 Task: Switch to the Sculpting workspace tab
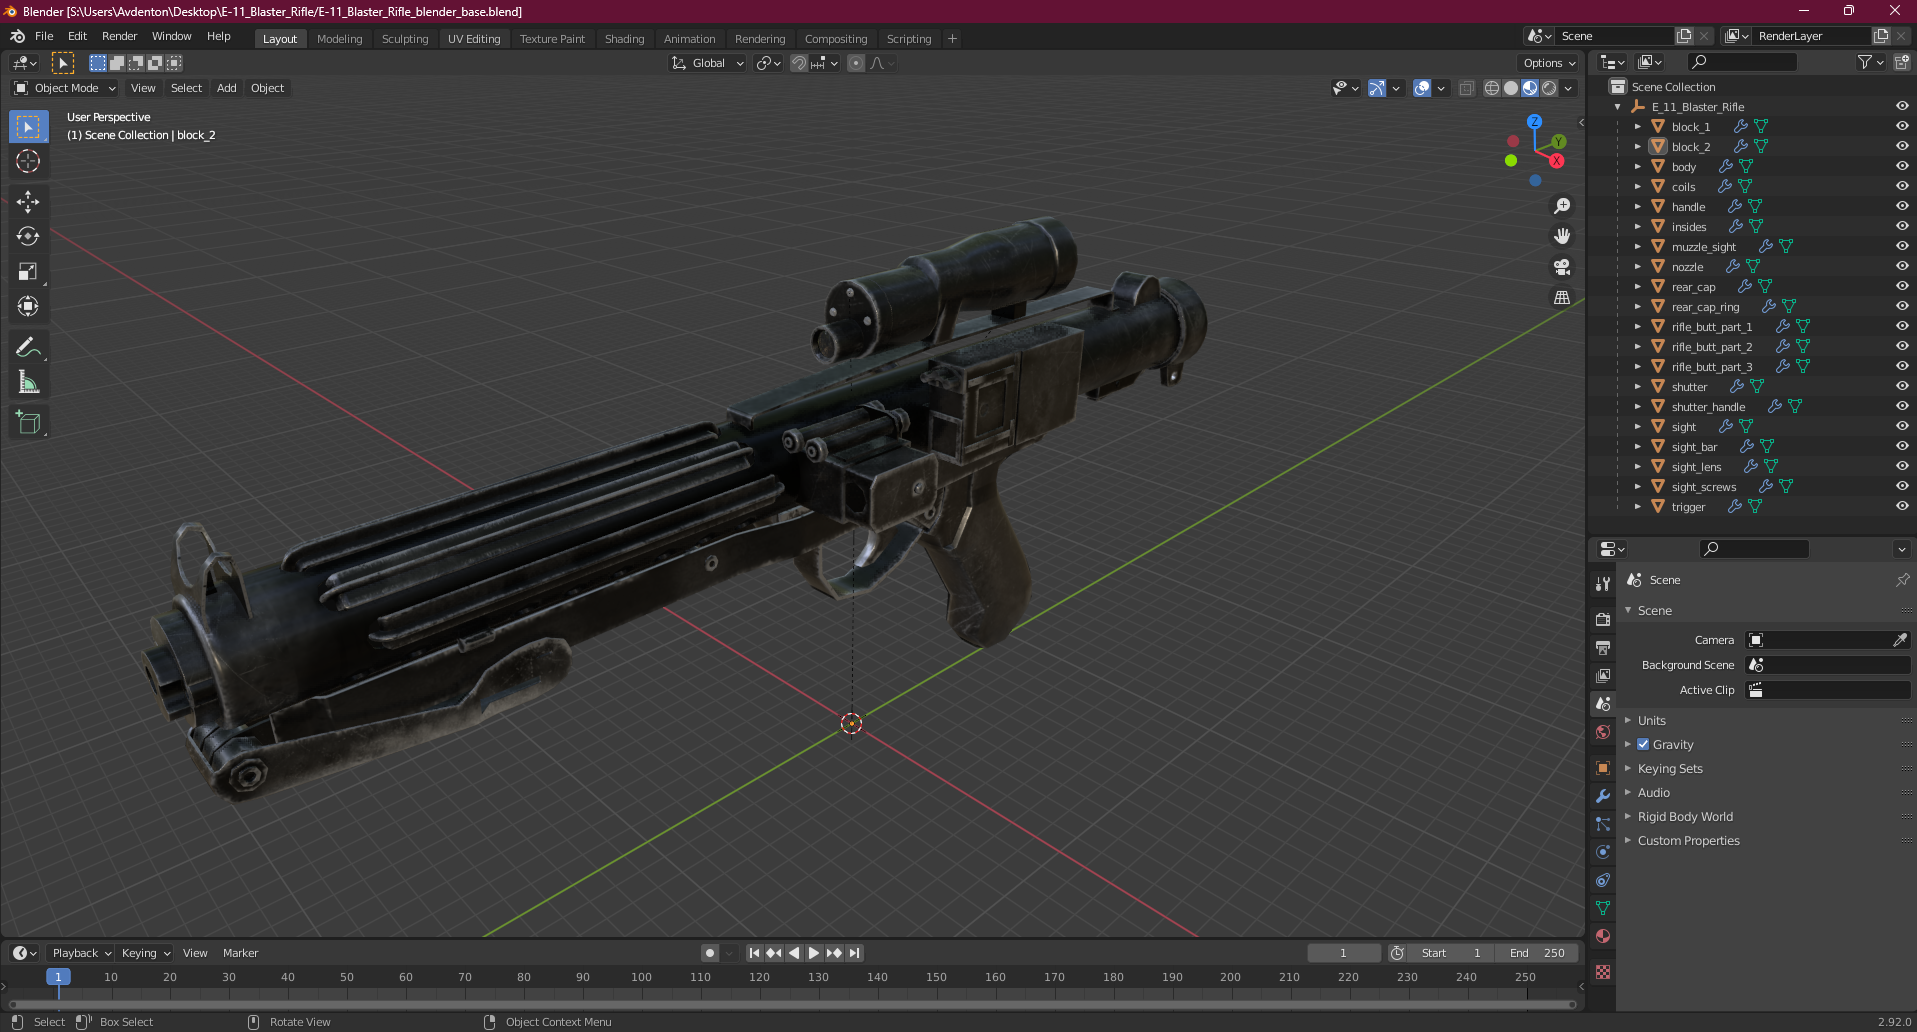click(405, 39)
